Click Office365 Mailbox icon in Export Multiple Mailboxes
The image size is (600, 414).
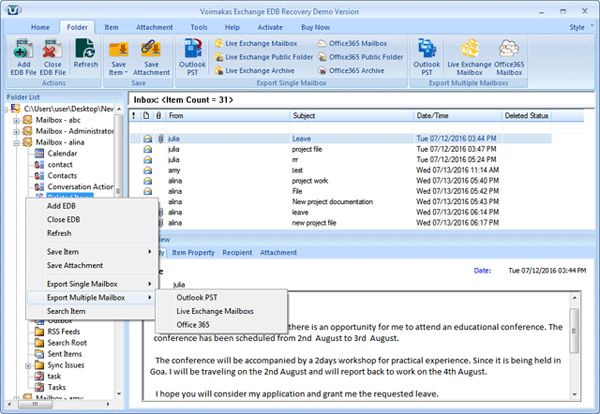[x=509, y=53]
